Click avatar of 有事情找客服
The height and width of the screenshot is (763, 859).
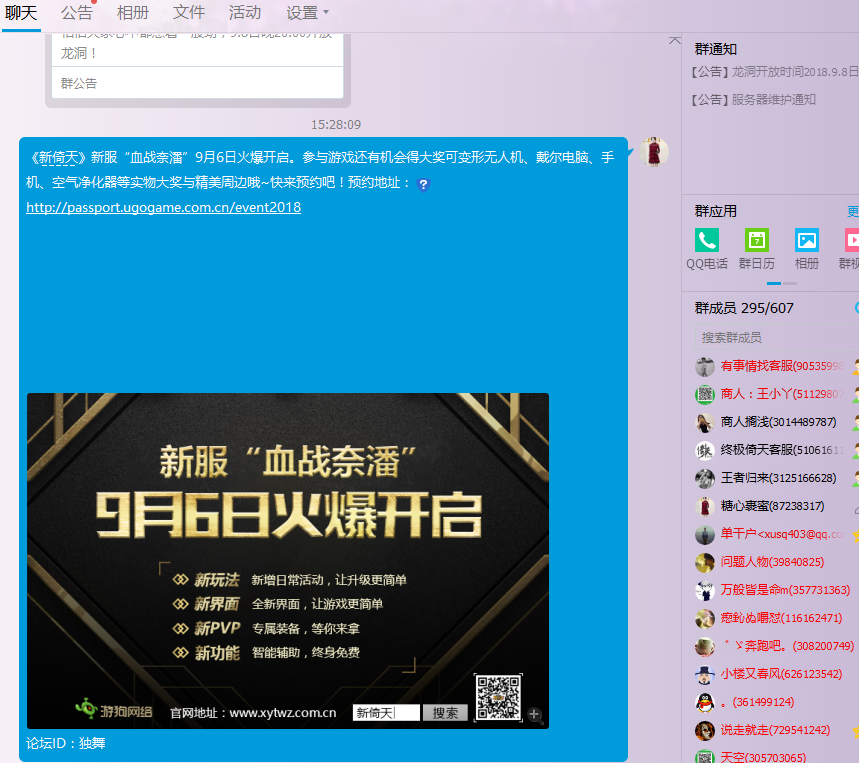coord(705,366)
